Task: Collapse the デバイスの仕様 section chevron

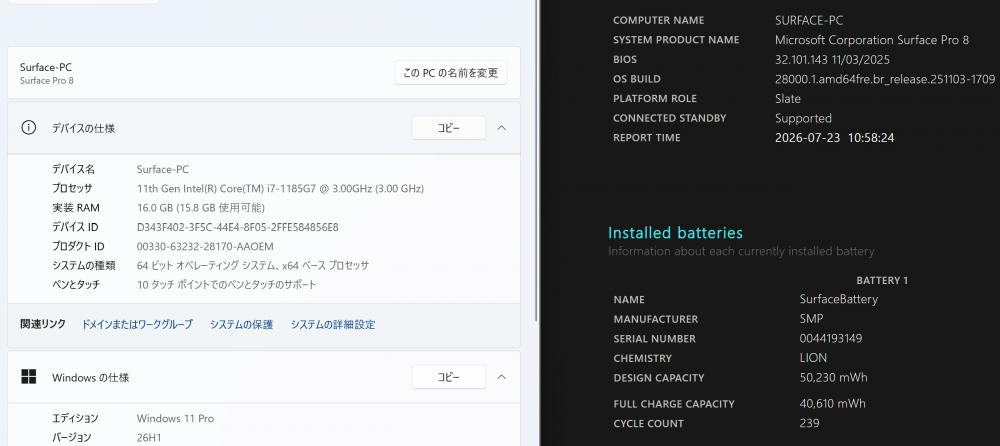Action: (x=501, y=128)
